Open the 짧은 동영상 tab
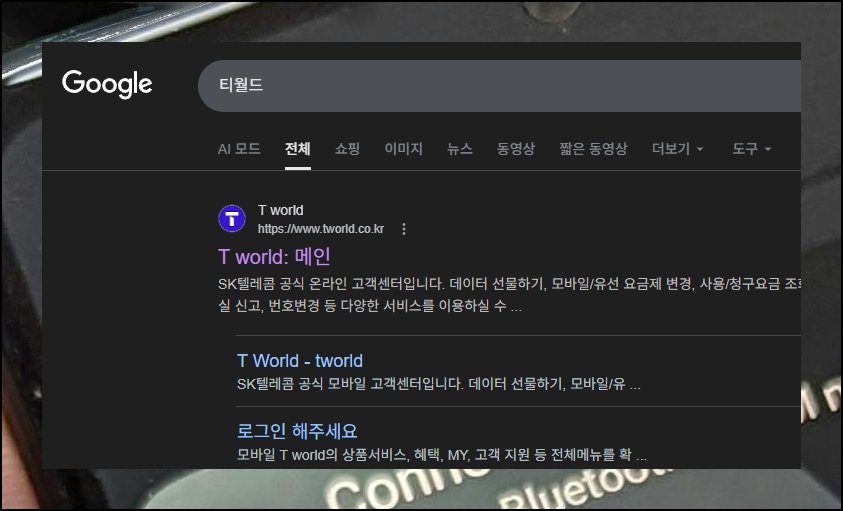This screenshot has width=843, height=511. click(594, 148)
